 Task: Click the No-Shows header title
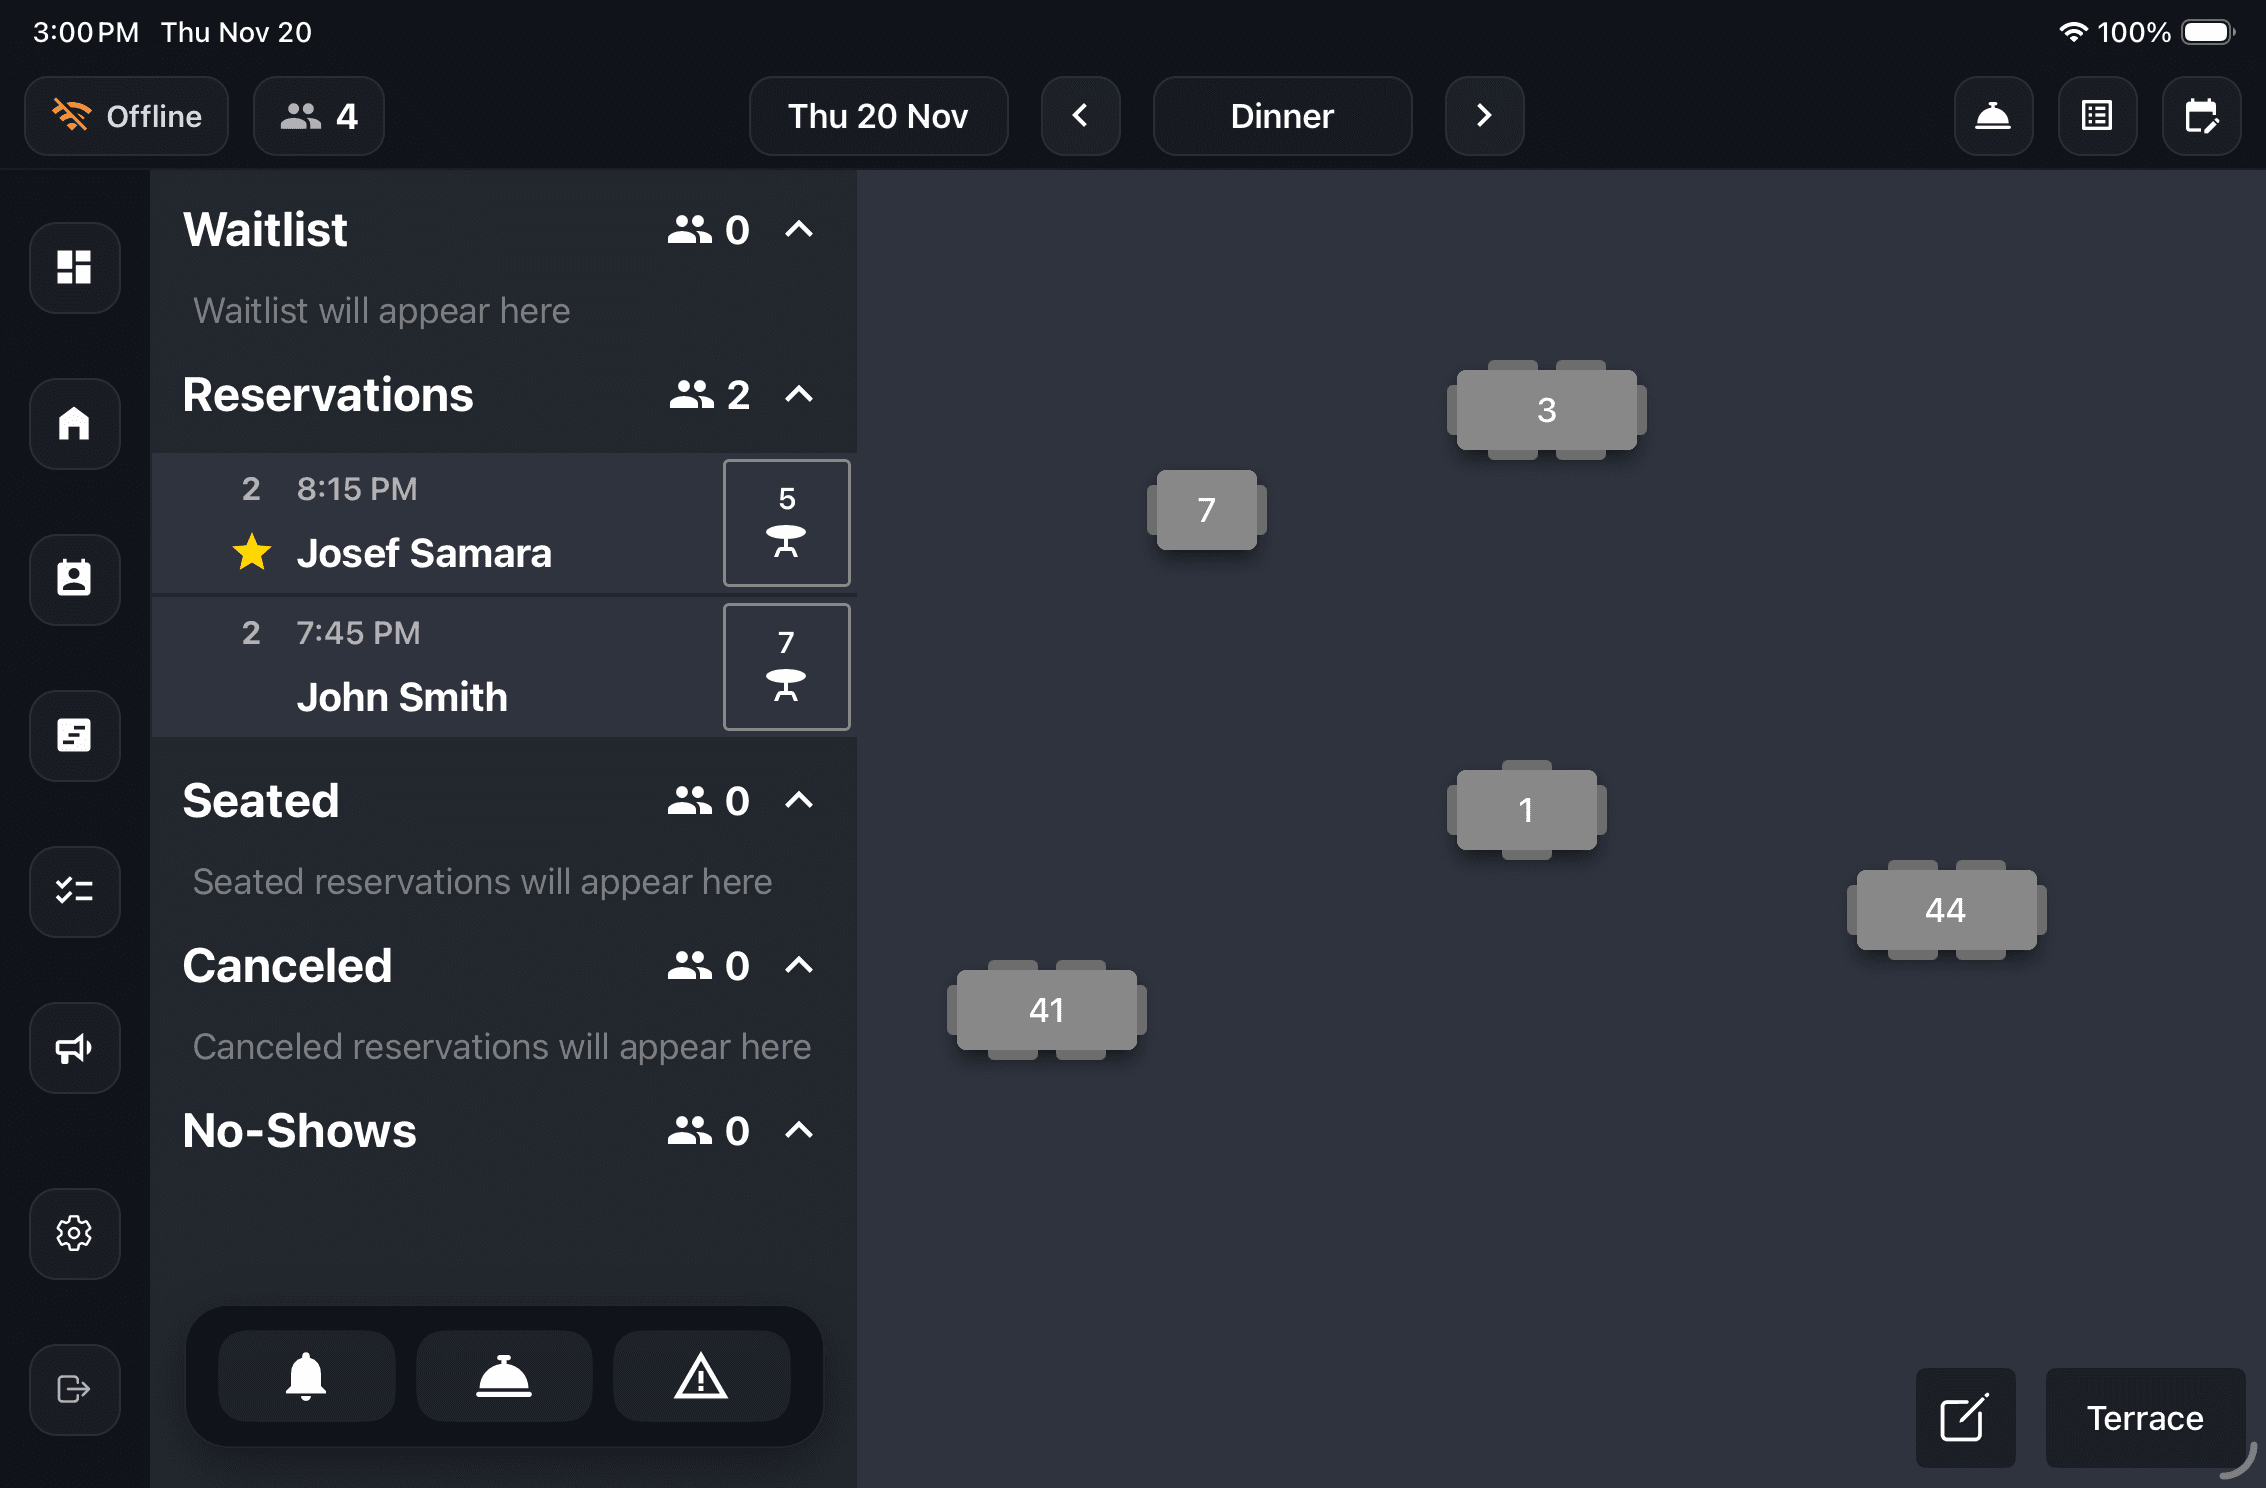point(300,1131)
